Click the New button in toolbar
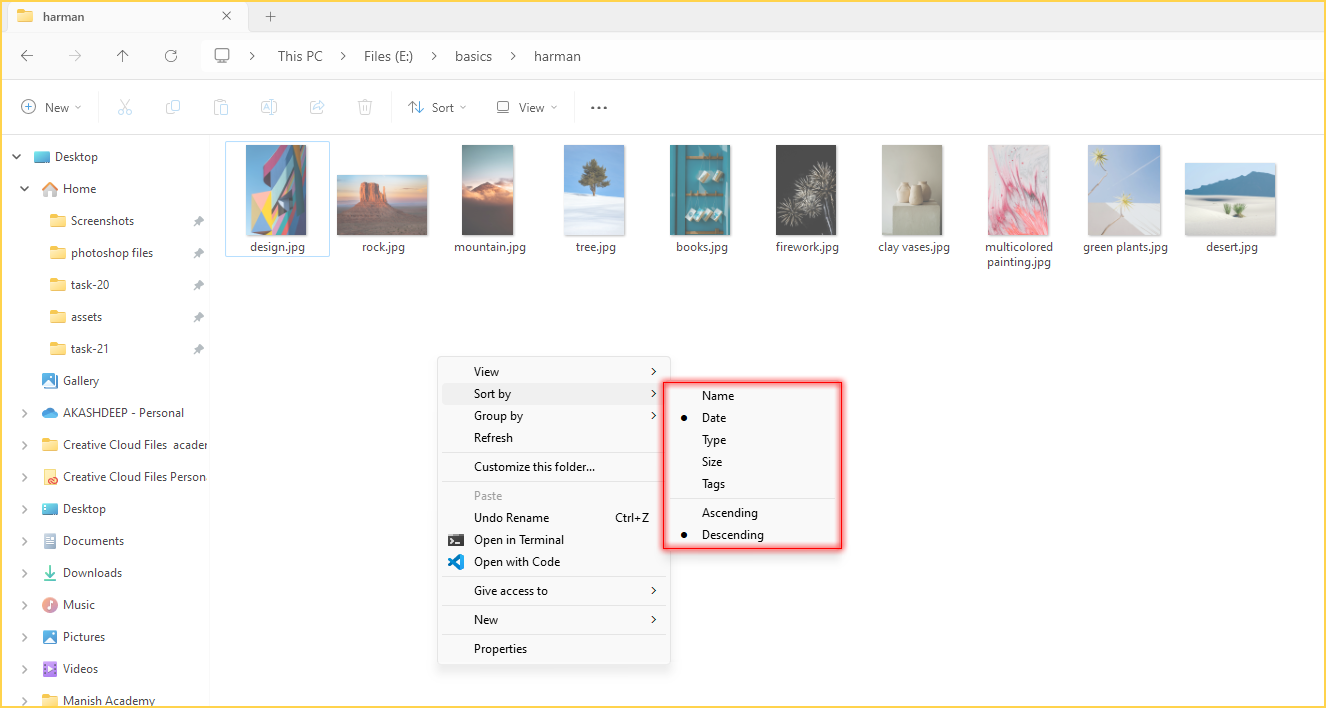The image size is (1326, 708). (x=51, y=108)
